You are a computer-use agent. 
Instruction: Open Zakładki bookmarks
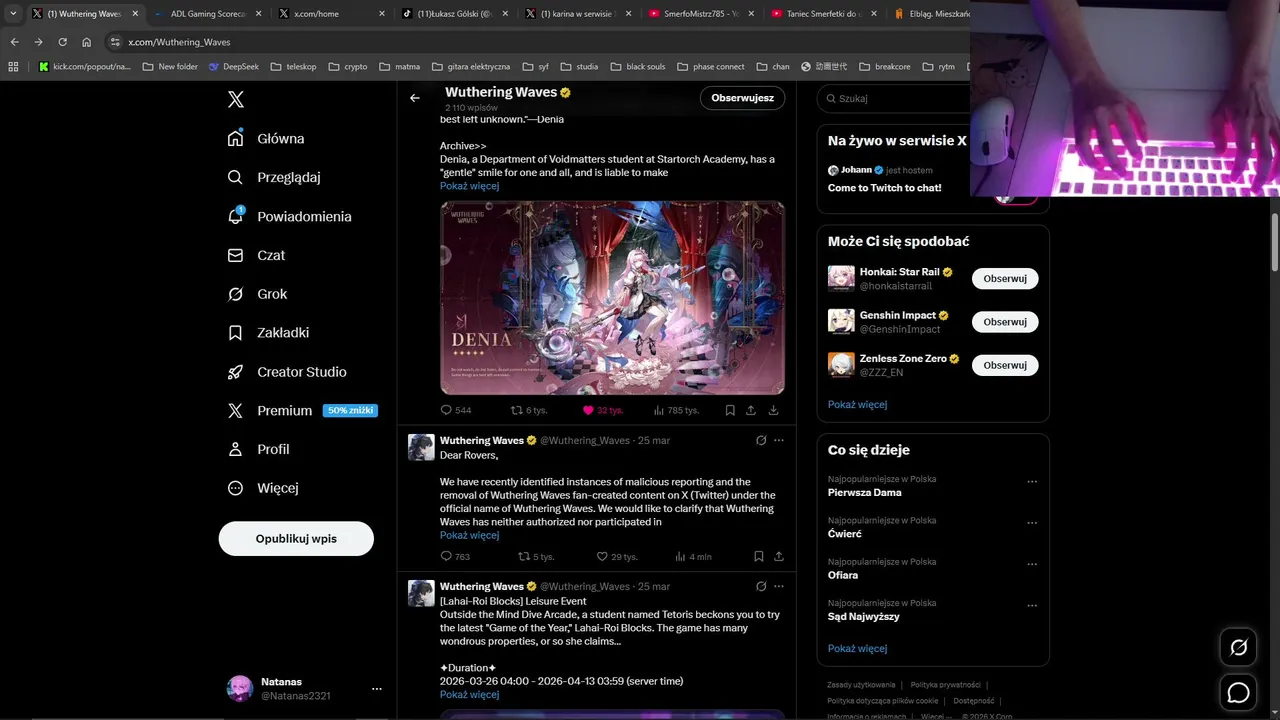click(x=268, y=332)
